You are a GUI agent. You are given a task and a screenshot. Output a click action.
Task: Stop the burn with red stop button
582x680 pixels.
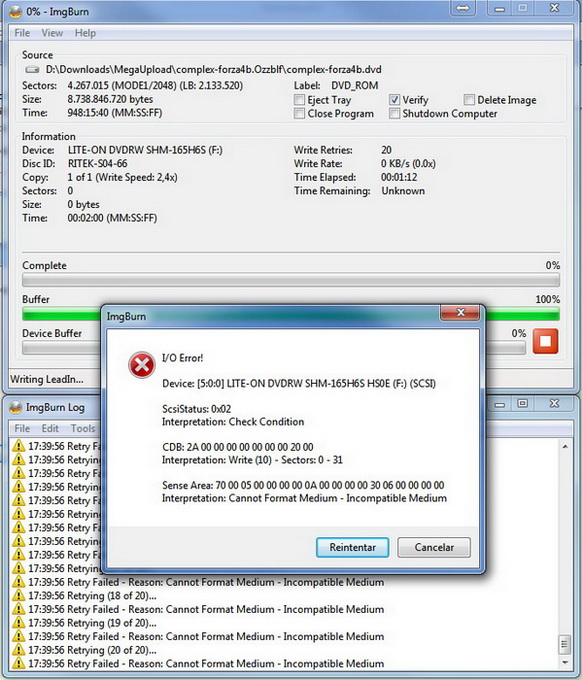pos(545,341)
